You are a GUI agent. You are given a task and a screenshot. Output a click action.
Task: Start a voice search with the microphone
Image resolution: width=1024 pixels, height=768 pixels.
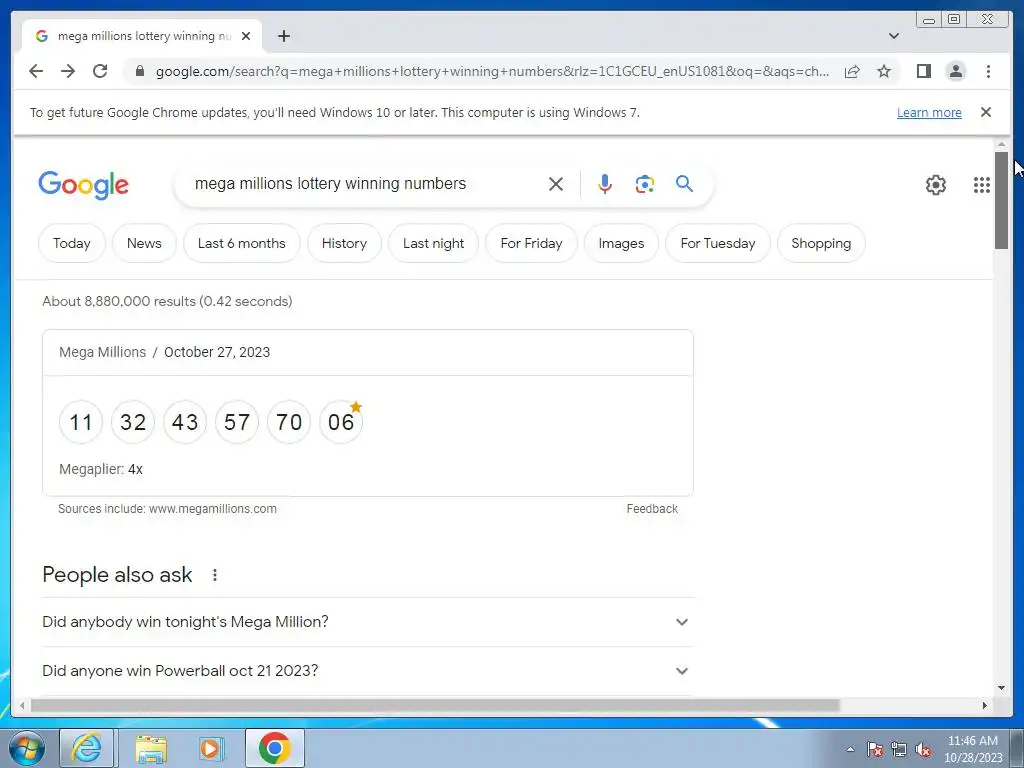(605, 184)
